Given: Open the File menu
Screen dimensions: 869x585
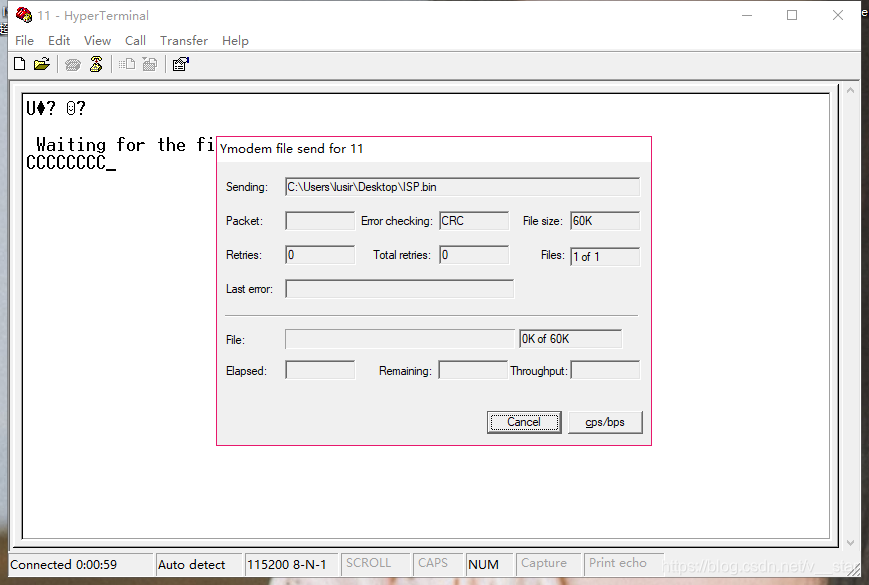Looking at the screenshot, I should point(24,40).
